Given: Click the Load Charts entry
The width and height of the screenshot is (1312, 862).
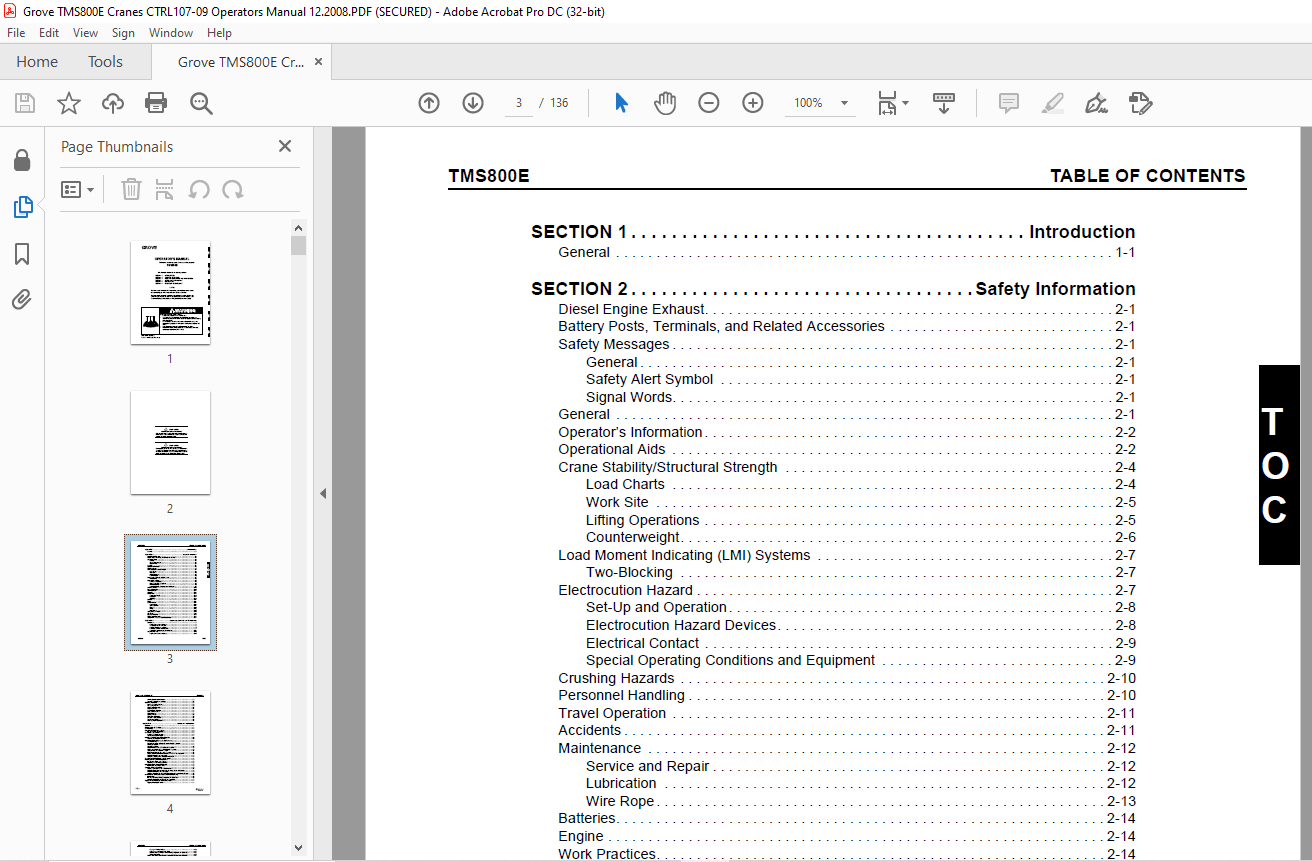Looking at the screenshot, I should pyautogui.click(x=861, y=484).
